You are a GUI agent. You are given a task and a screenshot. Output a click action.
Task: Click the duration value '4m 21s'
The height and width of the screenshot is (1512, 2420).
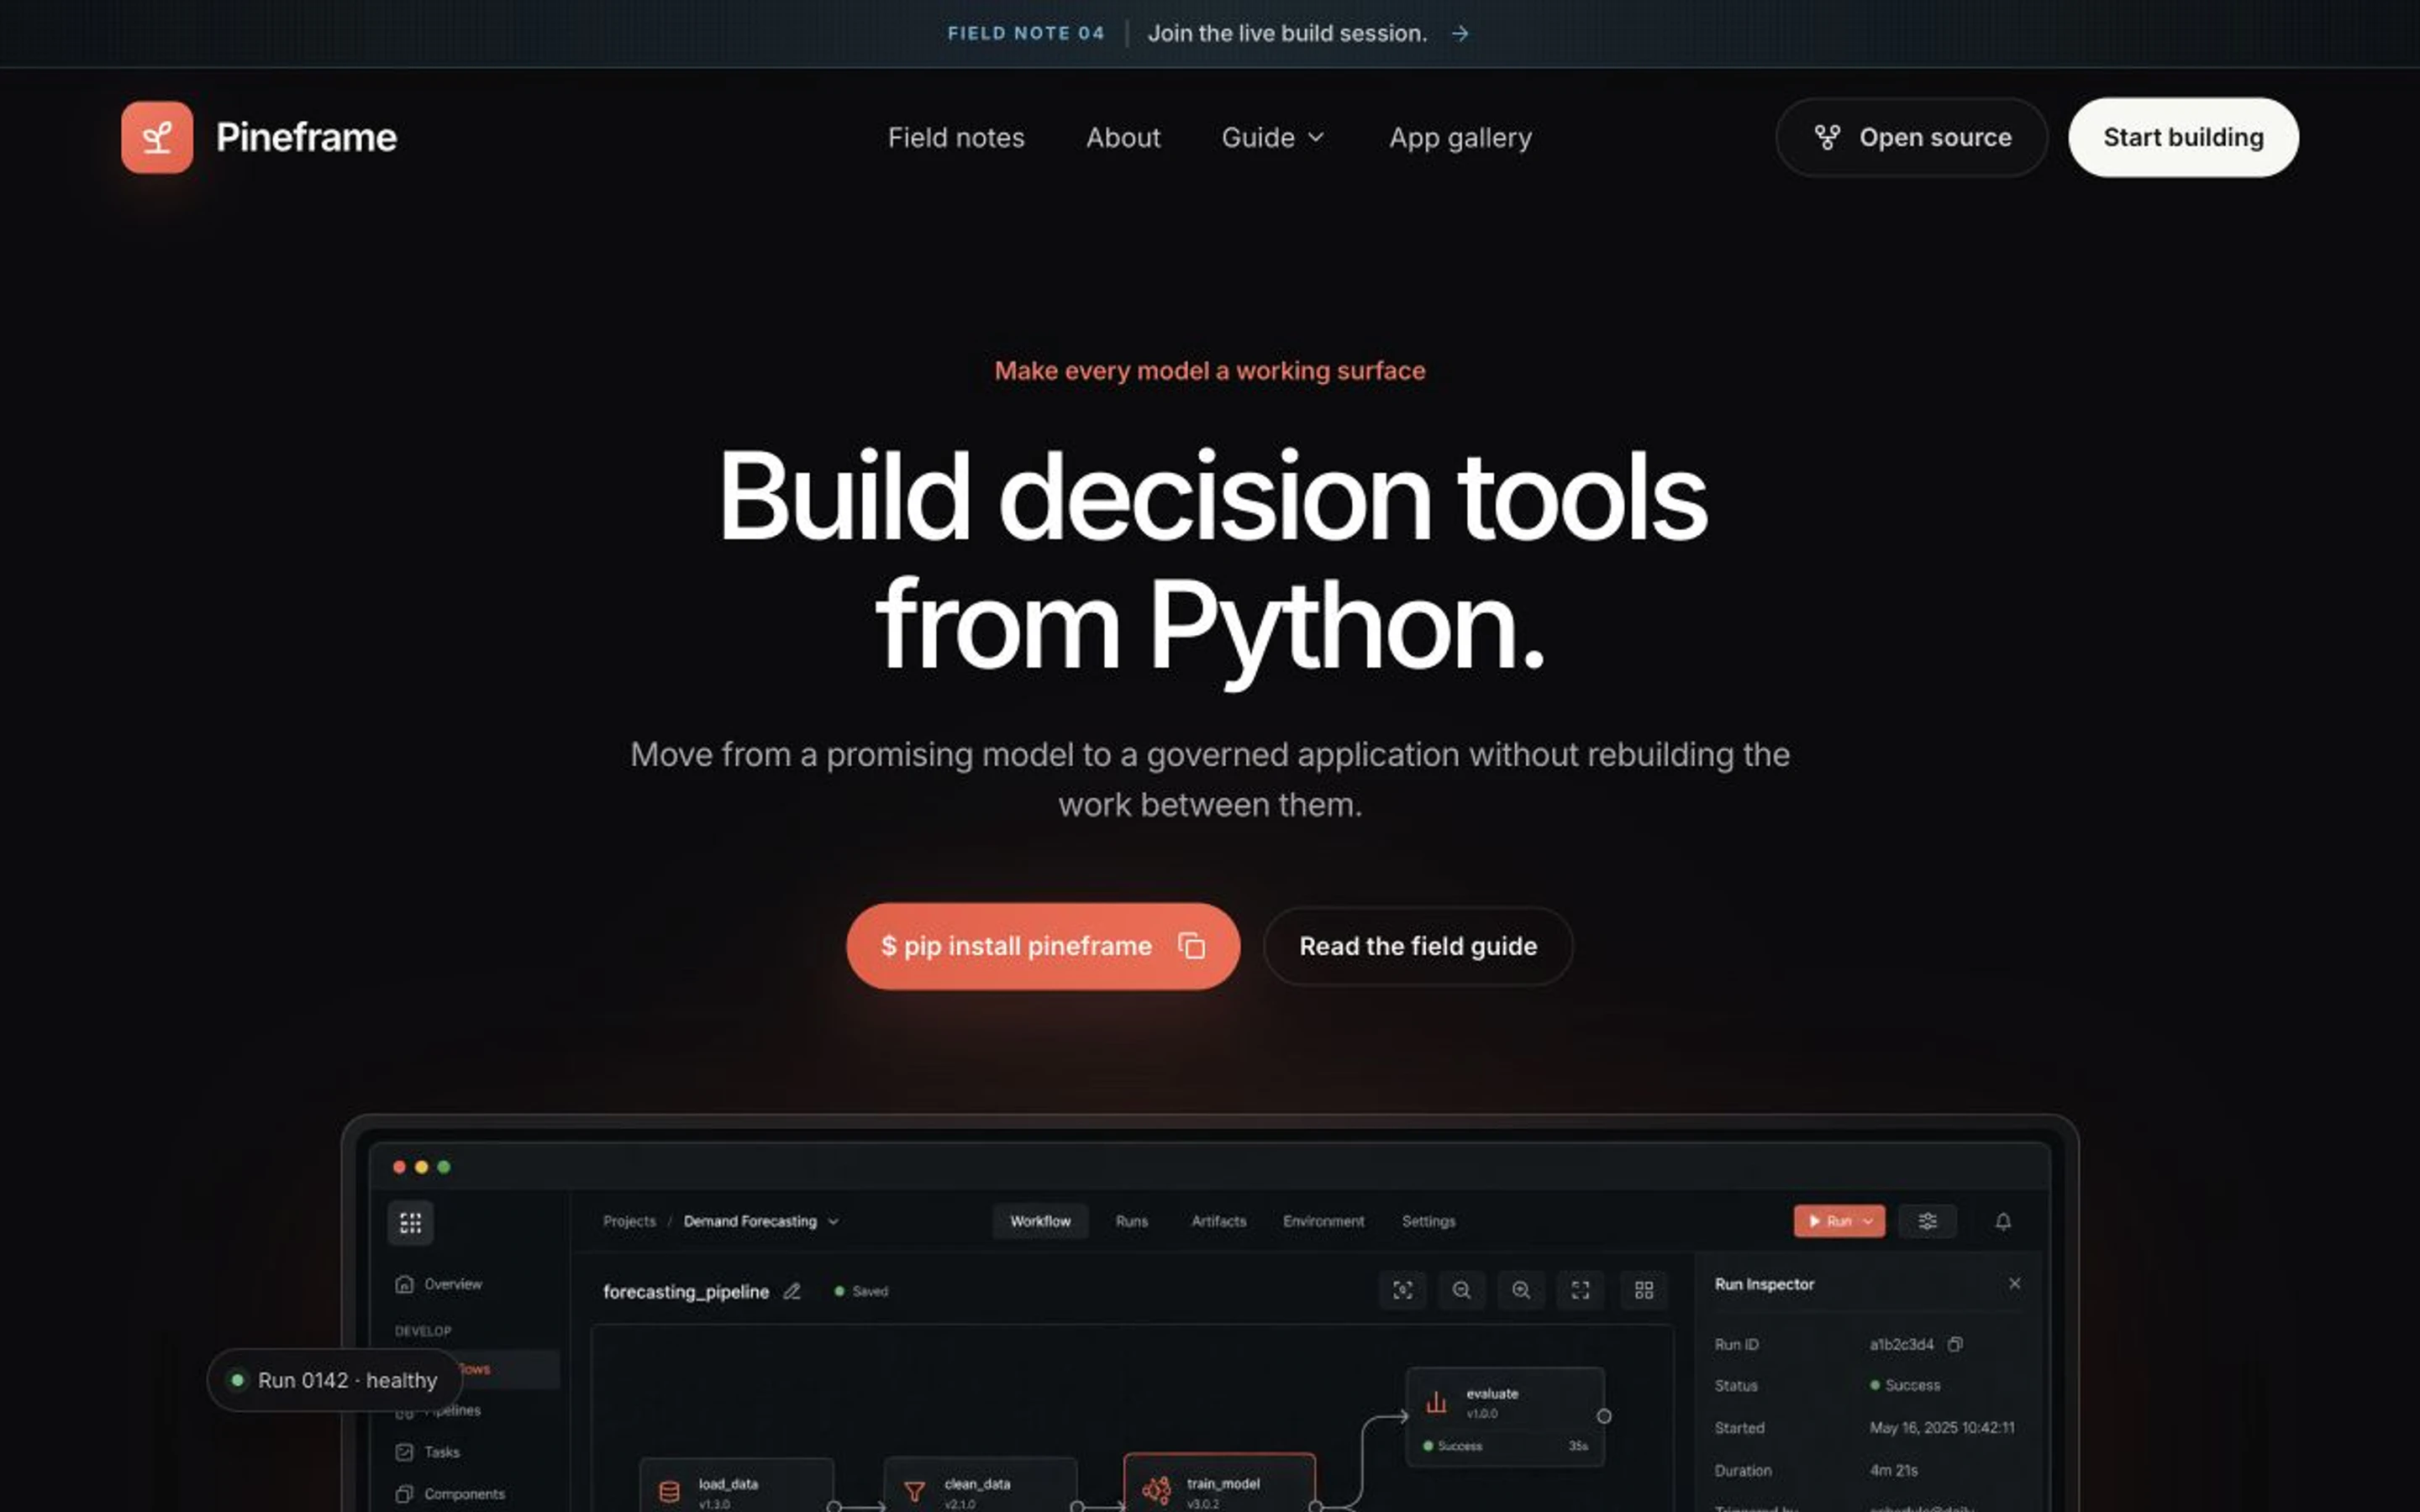(x=1893, y=1471)
